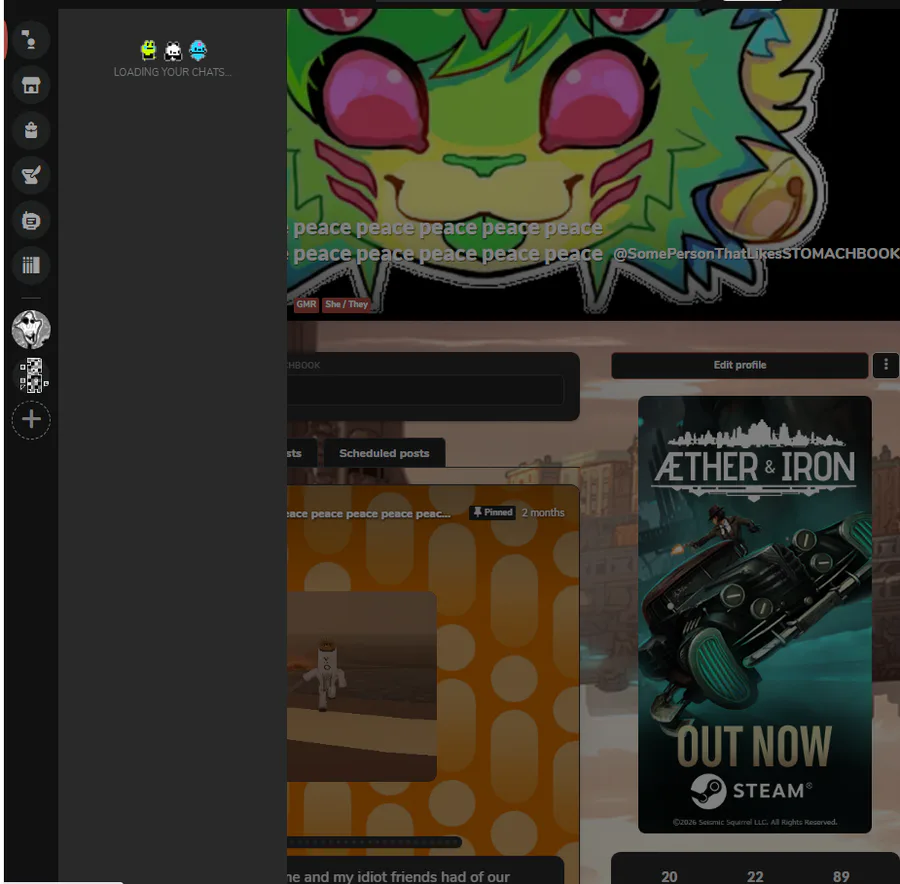Image resolution: width=900 pixels, height=884 pixels.
Task: Click the profile stat showing 89
Action: click(x=841, y=877)
